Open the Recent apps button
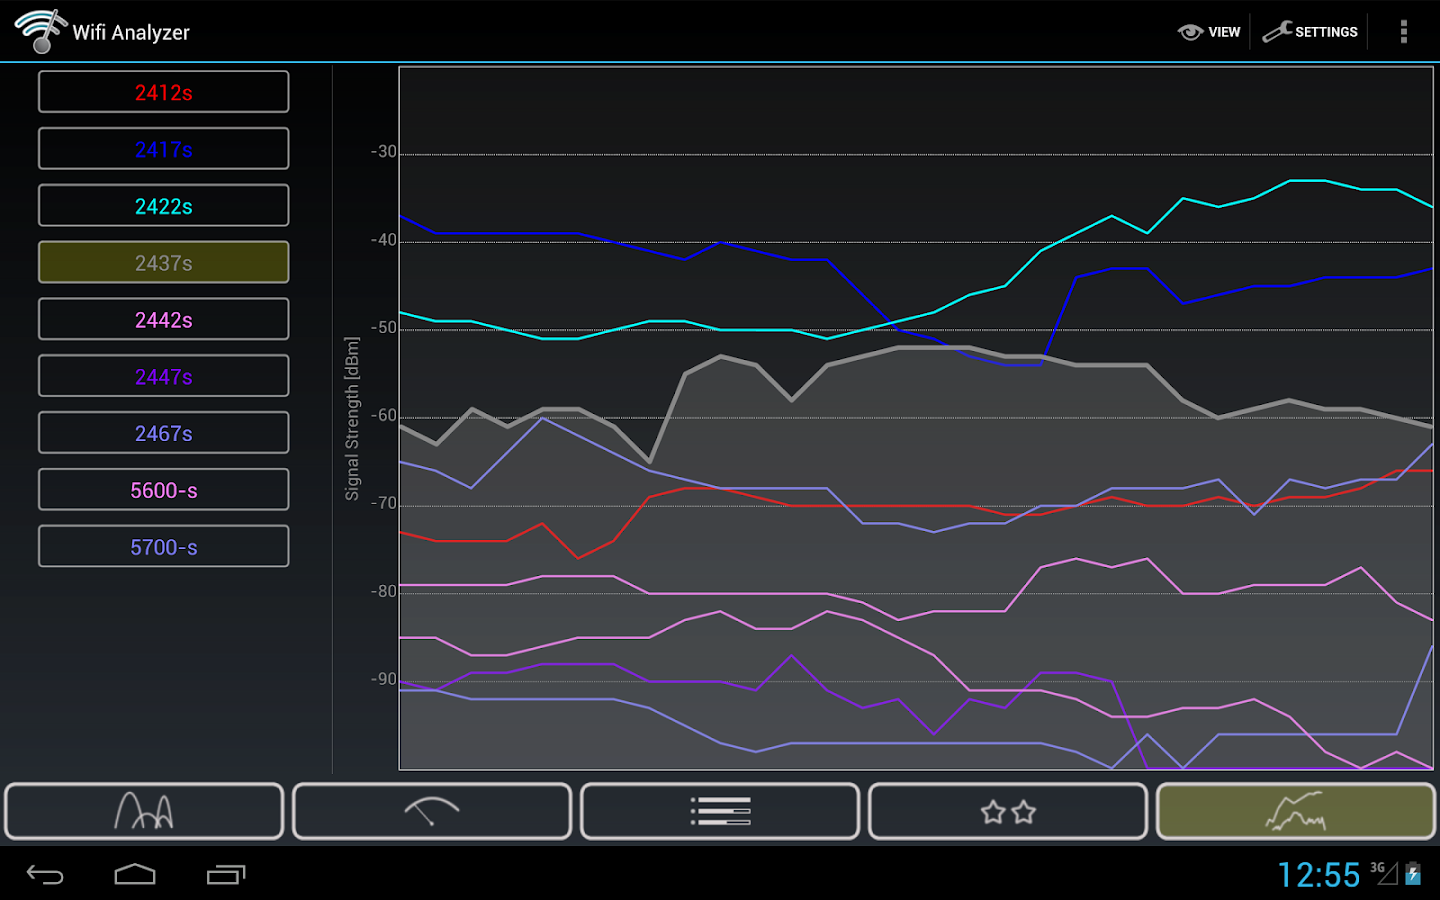This screenshot has width=1440, height=900. click(226, 874)
